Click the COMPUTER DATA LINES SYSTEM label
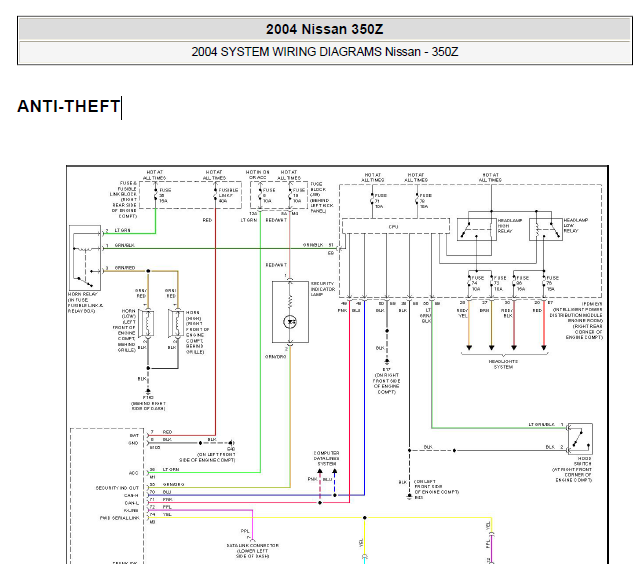 [x=326, y=458]
